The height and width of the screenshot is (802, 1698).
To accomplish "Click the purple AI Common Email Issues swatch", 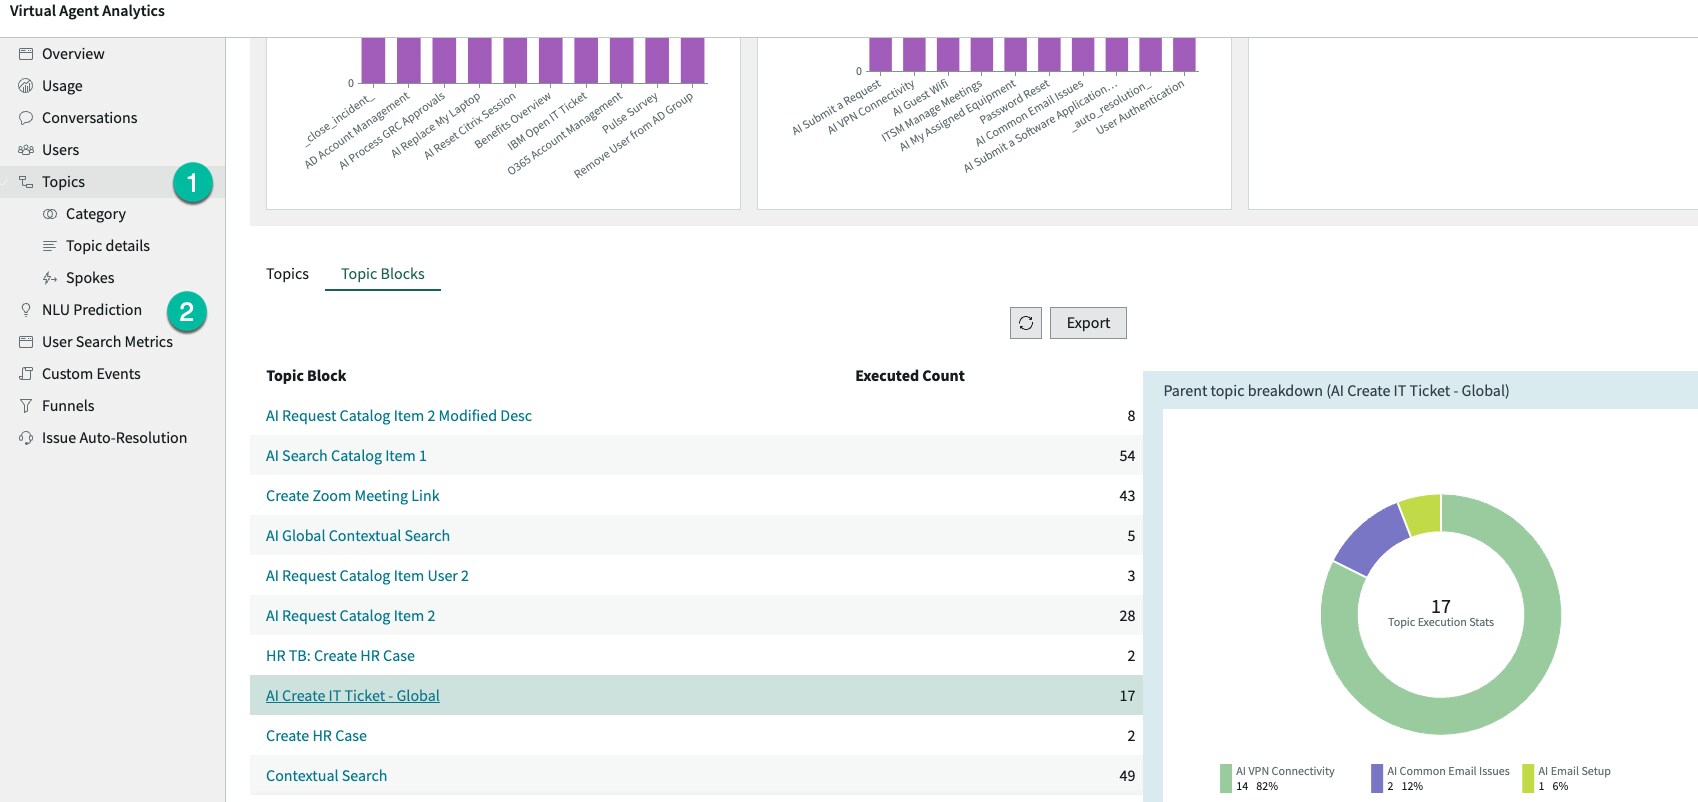I will click(x=1377, y=778).
